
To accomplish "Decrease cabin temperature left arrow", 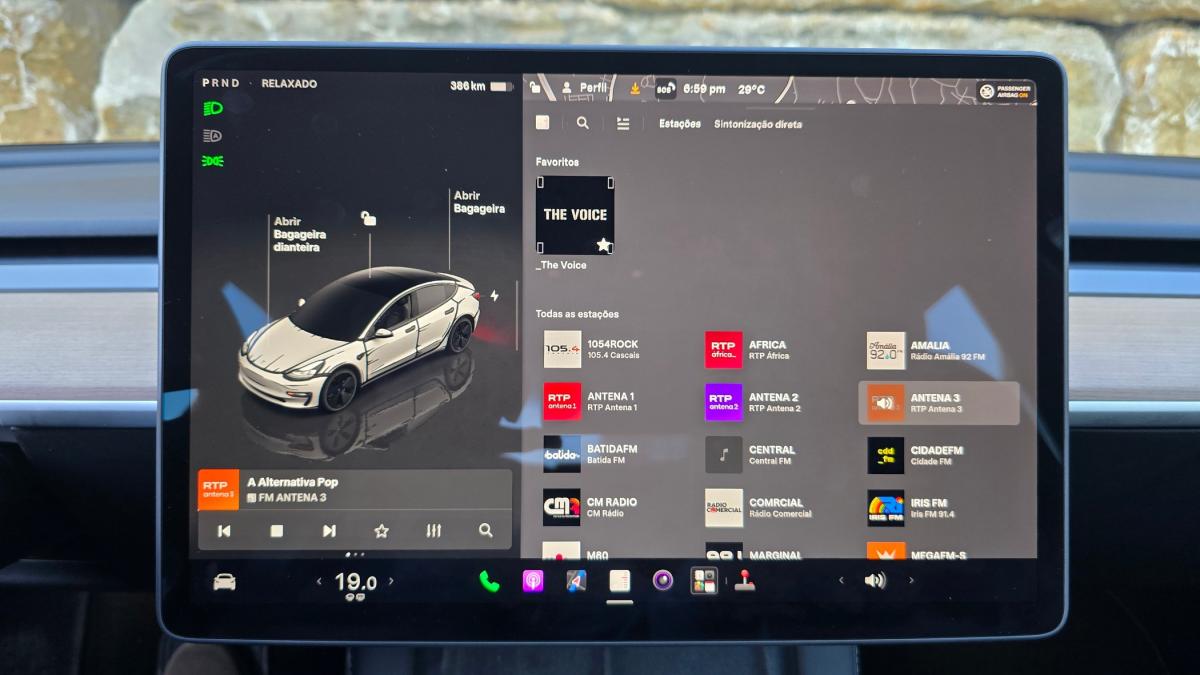I will pos(319,581).
